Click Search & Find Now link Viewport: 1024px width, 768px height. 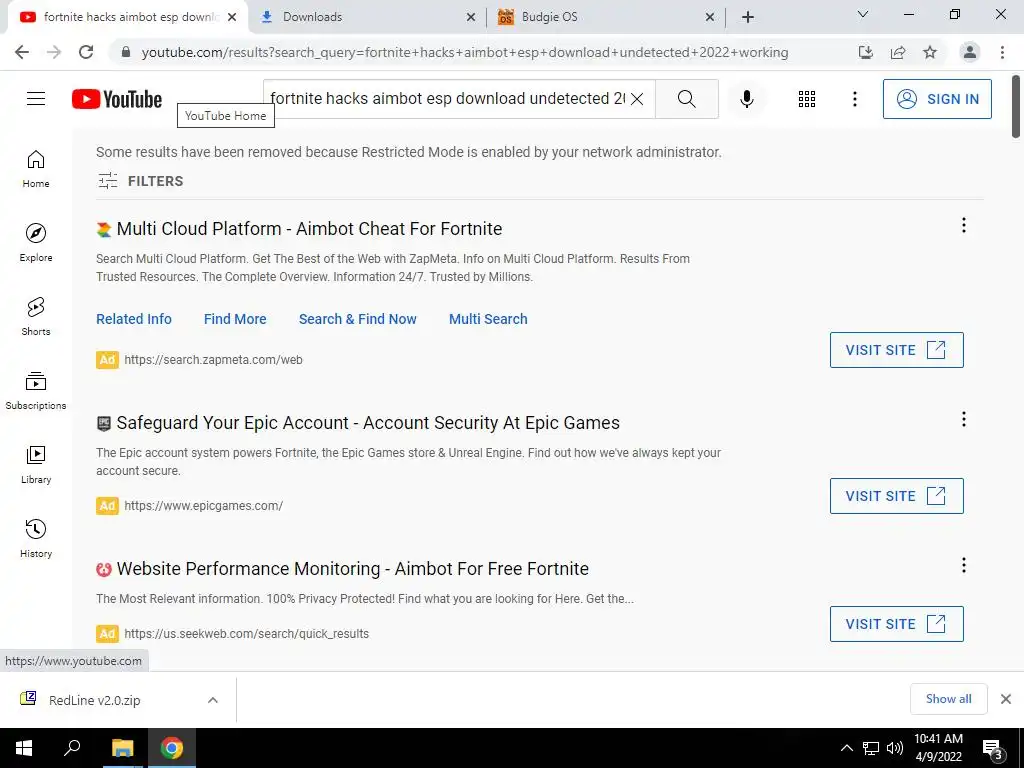[358, 319]
